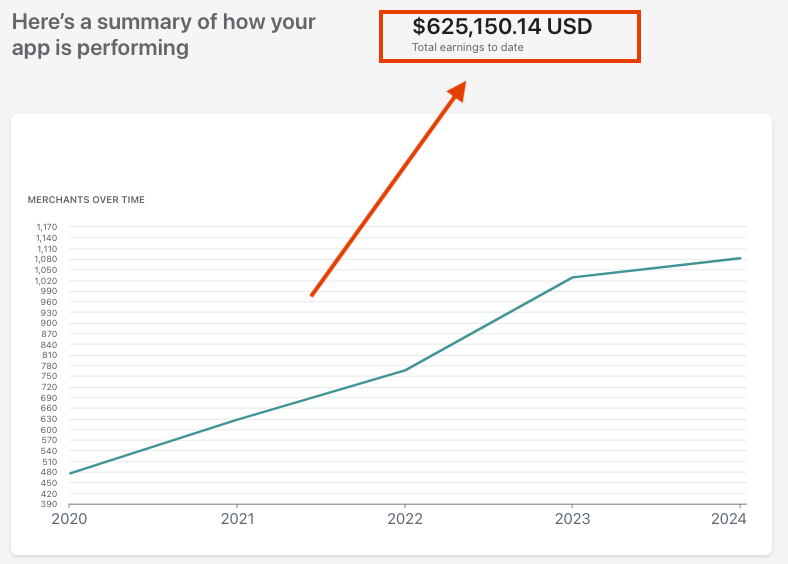Select the 2020 x-axis label
788x564 pixels.
coord(69,518)
